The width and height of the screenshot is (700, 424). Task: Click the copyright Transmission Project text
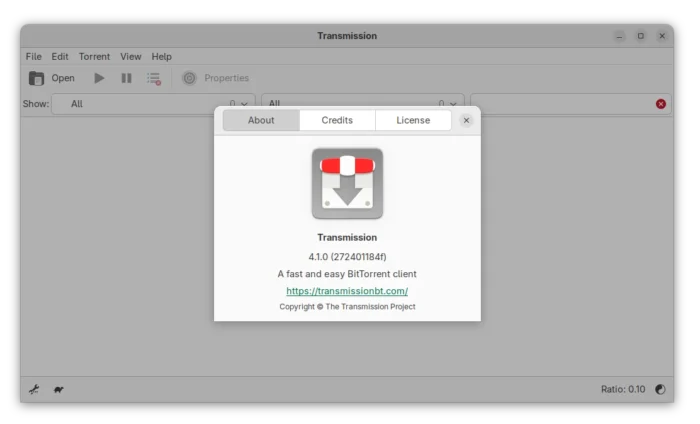point(347,307)
